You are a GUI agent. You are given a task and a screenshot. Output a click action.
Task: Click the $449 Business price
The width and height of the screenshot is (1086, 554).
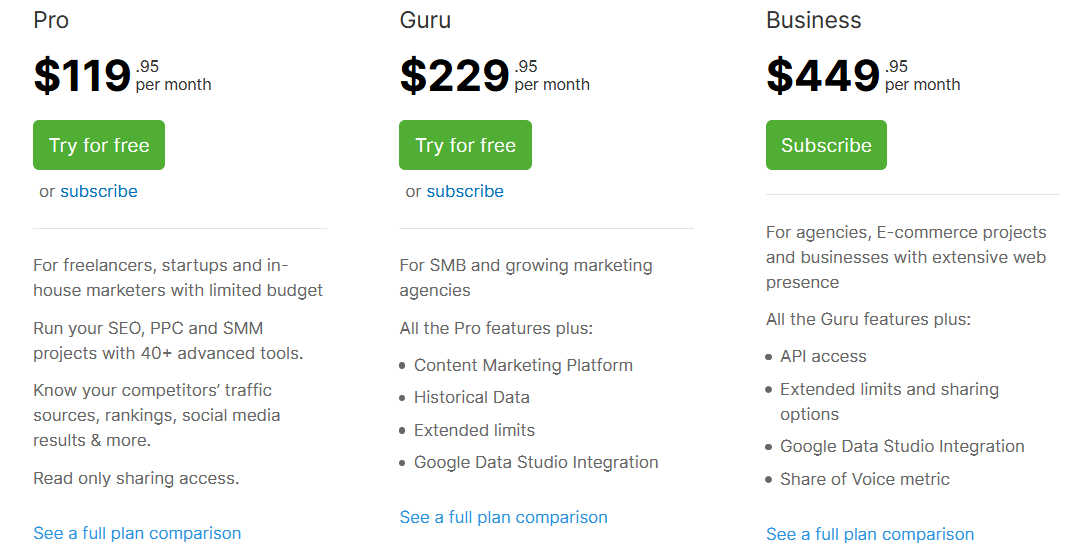pos(823,76)
